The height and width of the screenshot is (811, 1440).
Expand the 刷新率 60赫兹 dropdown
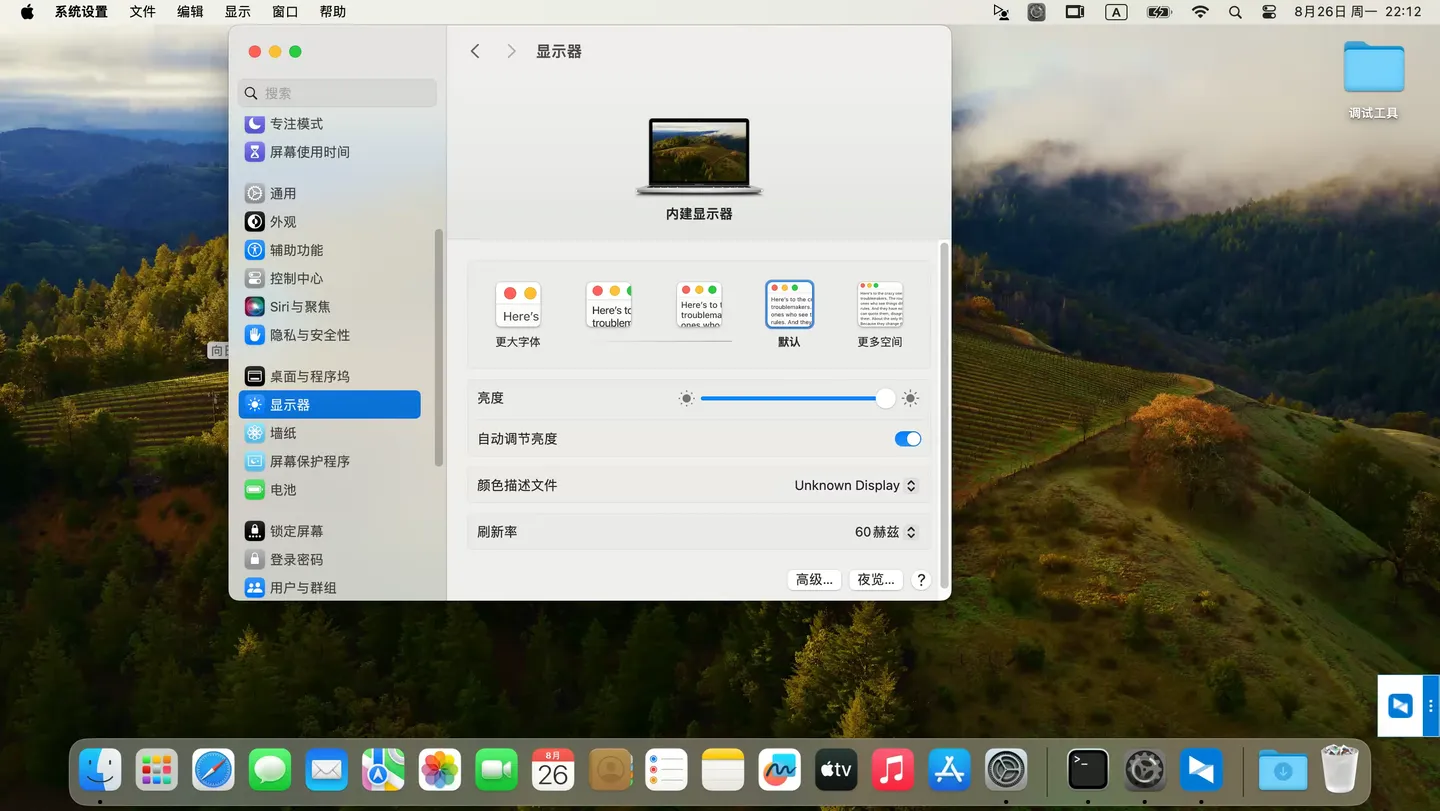[885, 532]
